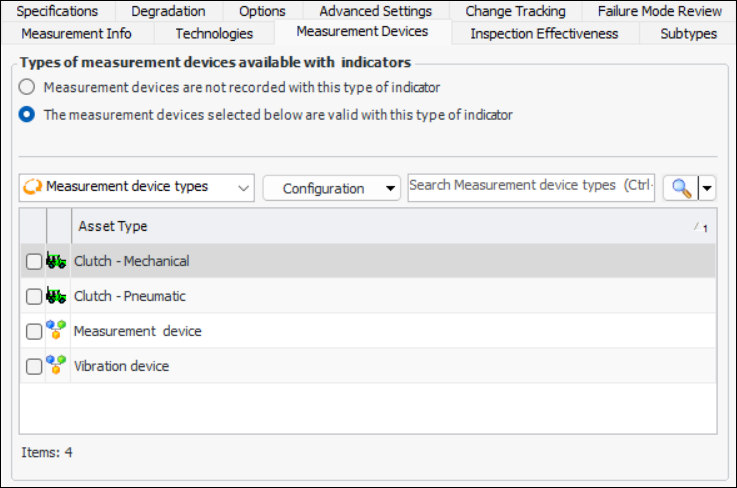Screen dimensions: 737x488
Task: Select 'devices are not recorded' radio option
Action: 28,87
